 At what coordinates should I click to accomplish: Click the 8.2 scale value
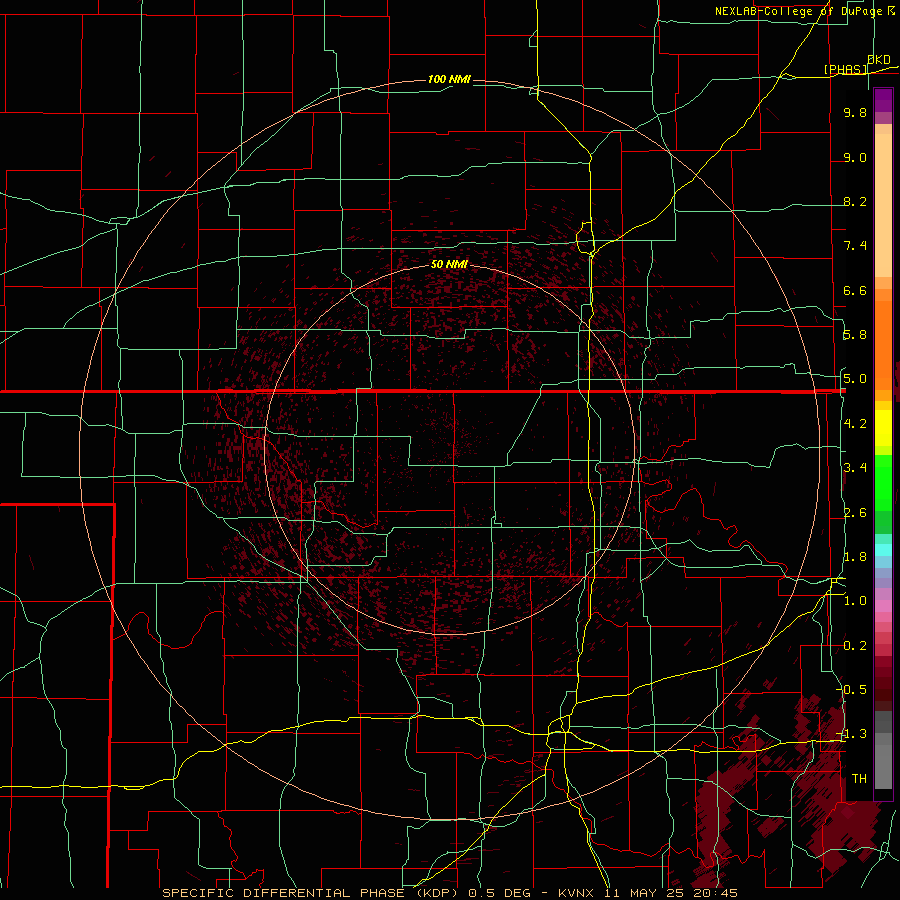855,201
